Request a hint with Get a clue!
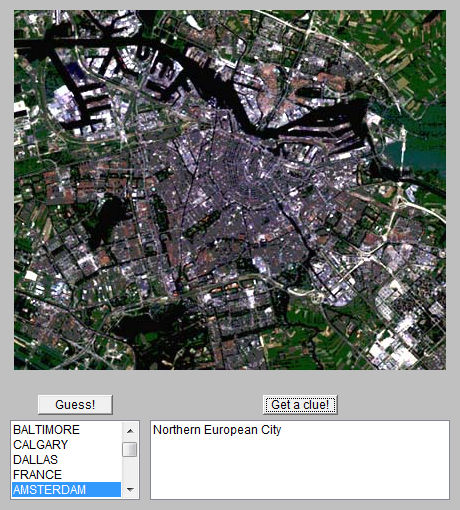 (300, 405)
